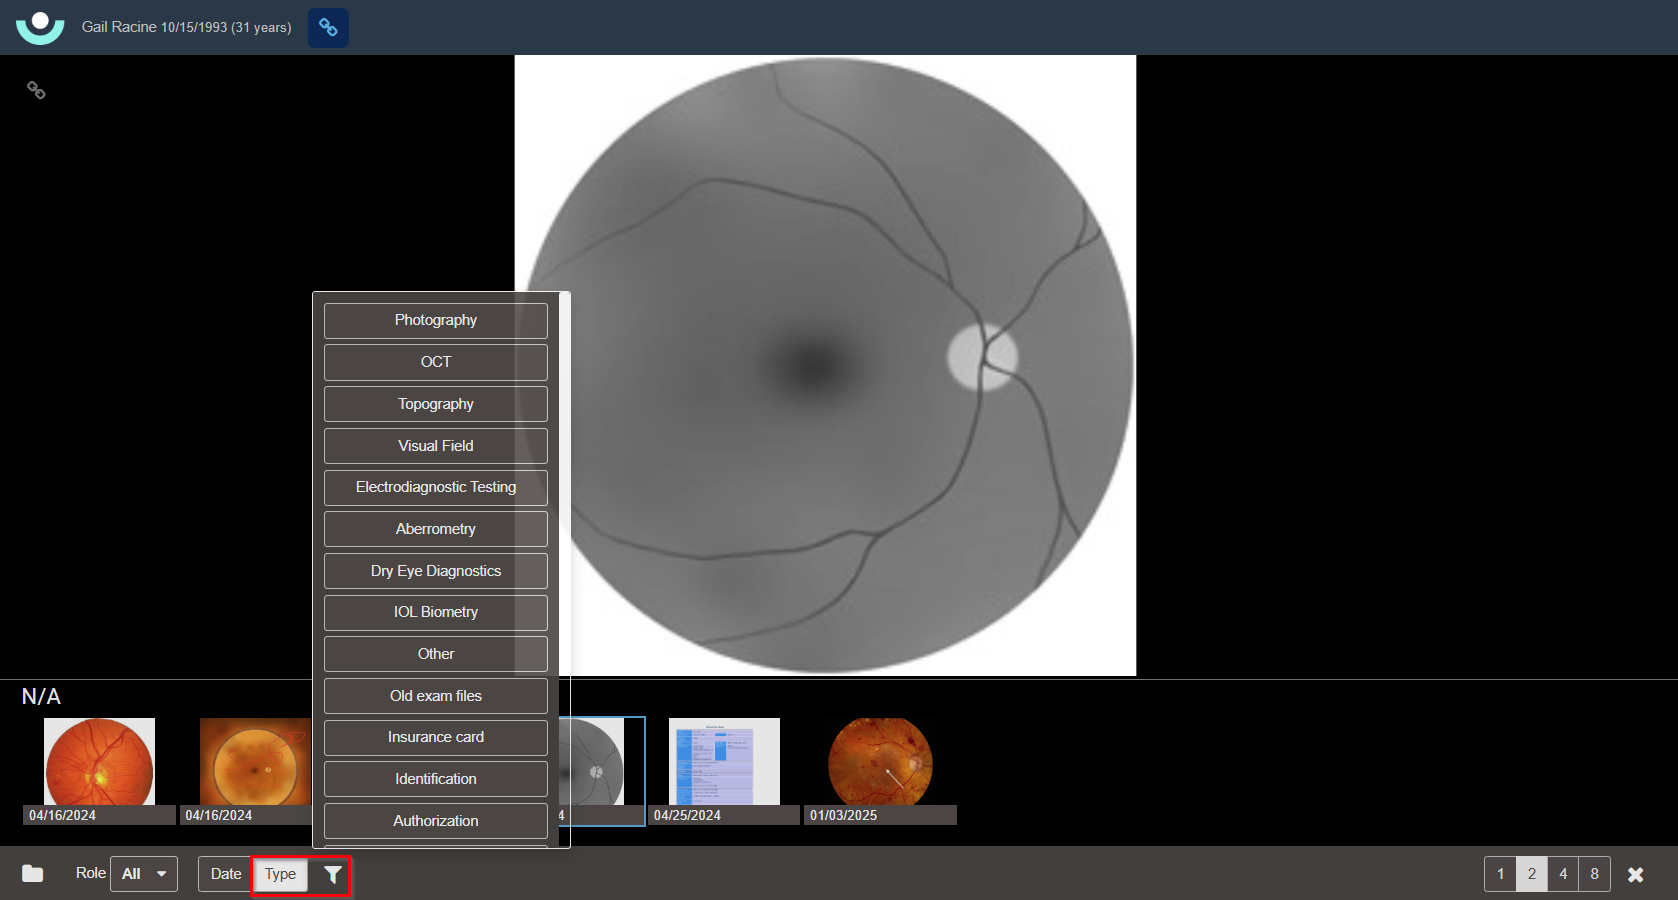The height and width of the screenshot is (900, 1678).
Task: Open the folder icon in bottom toolbar
Action: (x=33, y=874)
